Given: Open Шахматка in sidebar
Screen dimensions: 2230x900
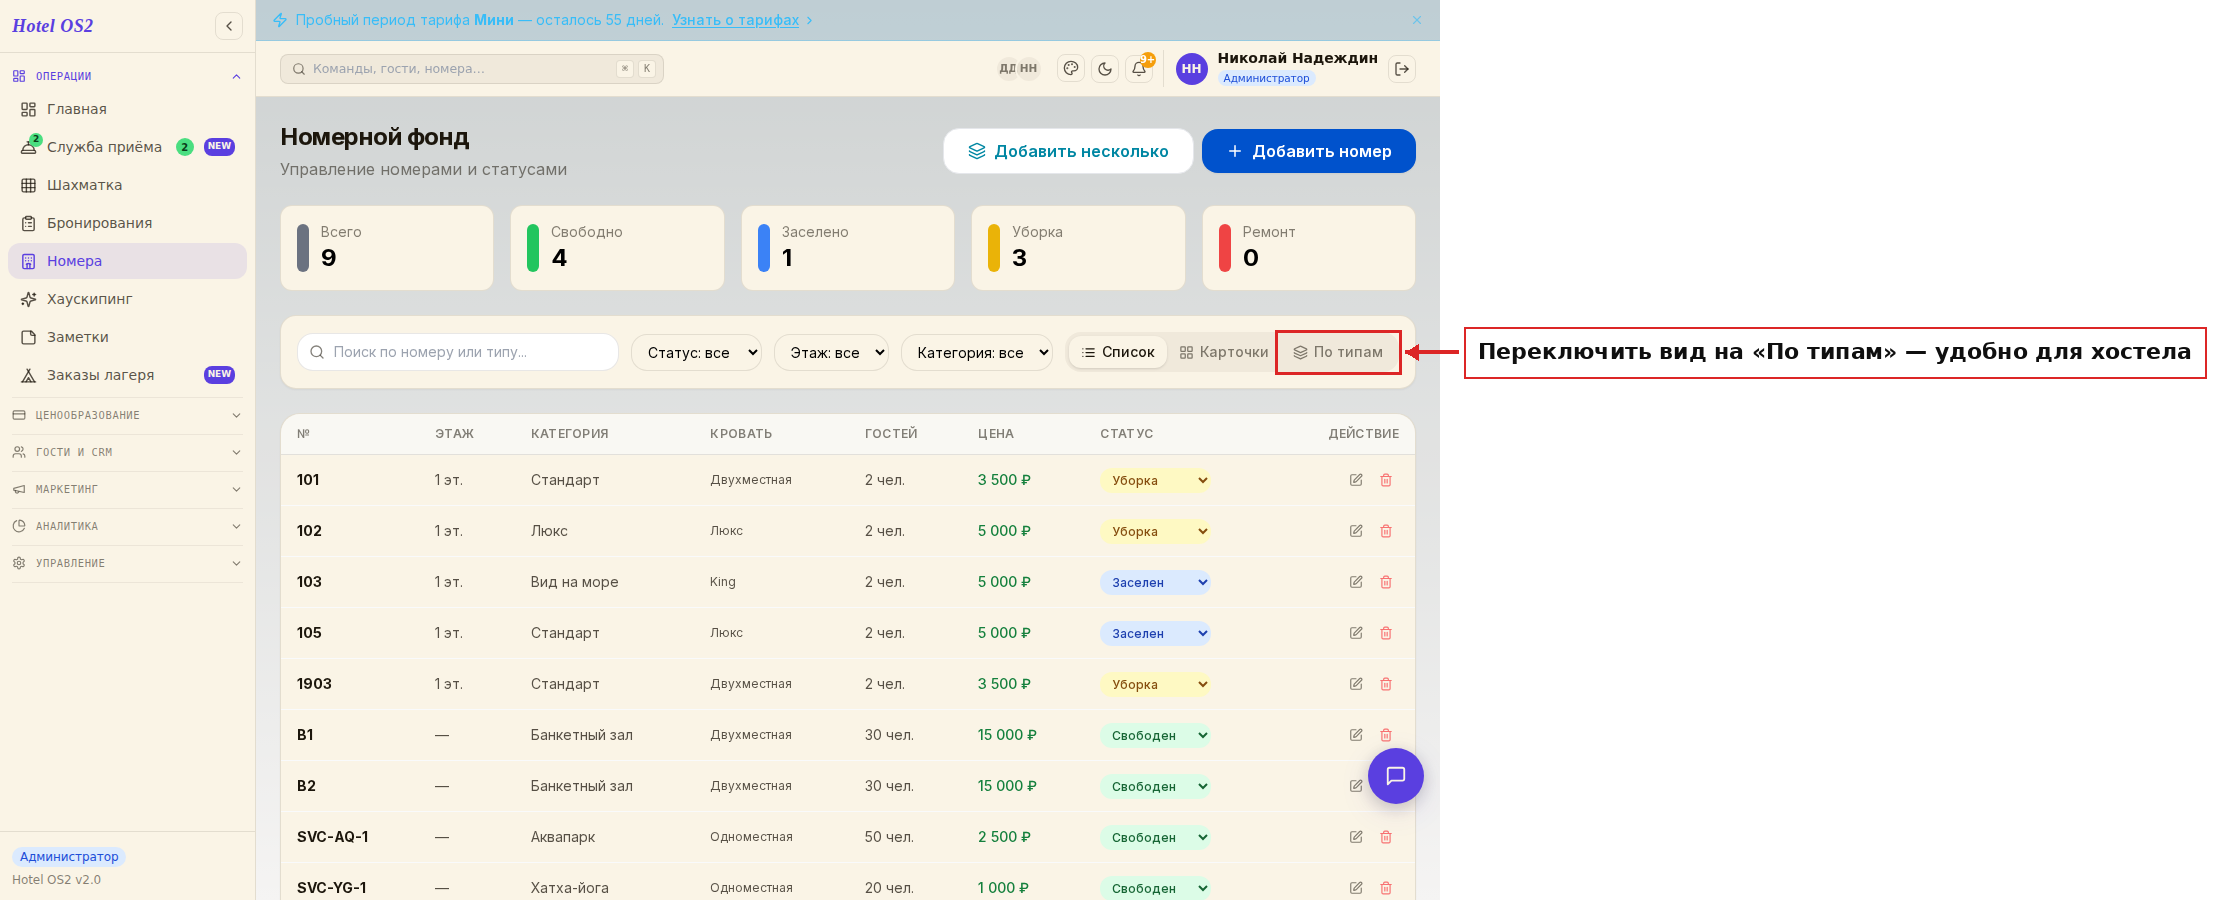Looking at the screenshot, I should [x=127, y=185].
